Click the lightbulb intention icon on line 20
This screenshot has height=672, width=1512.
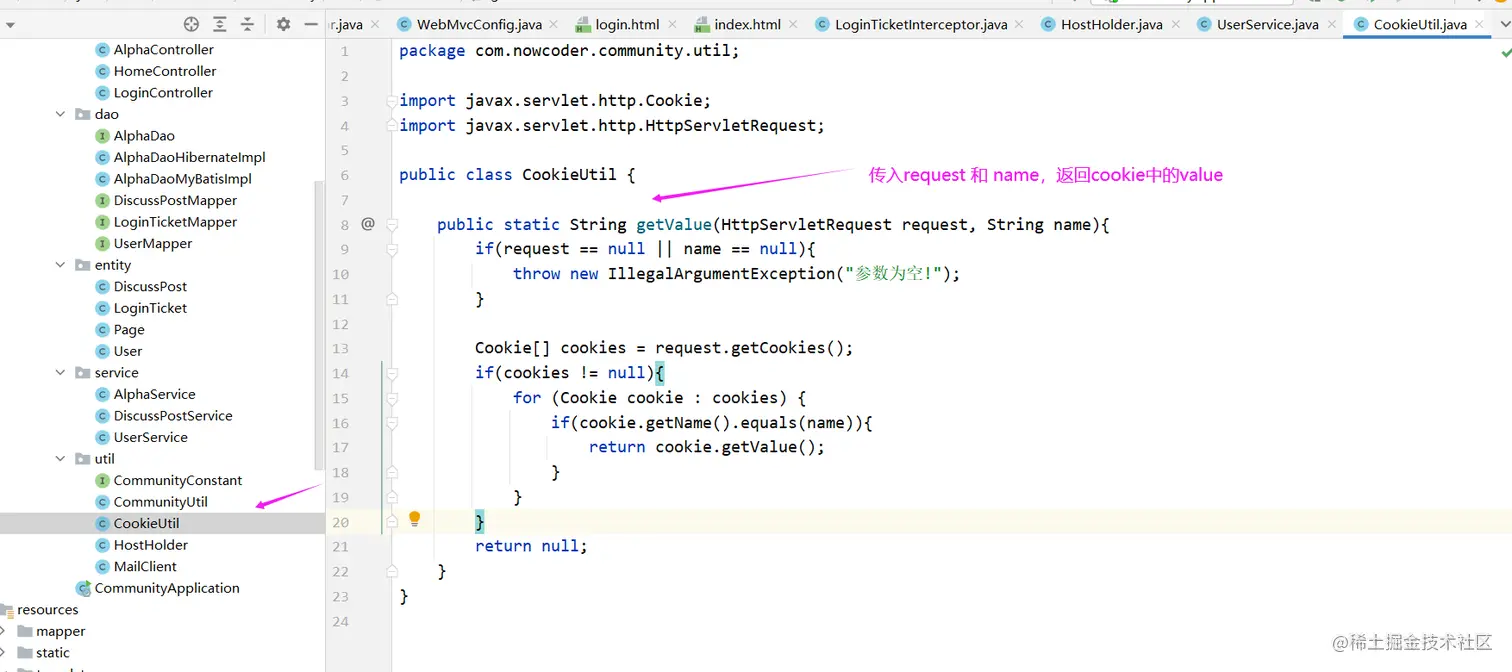pos(415,519)
